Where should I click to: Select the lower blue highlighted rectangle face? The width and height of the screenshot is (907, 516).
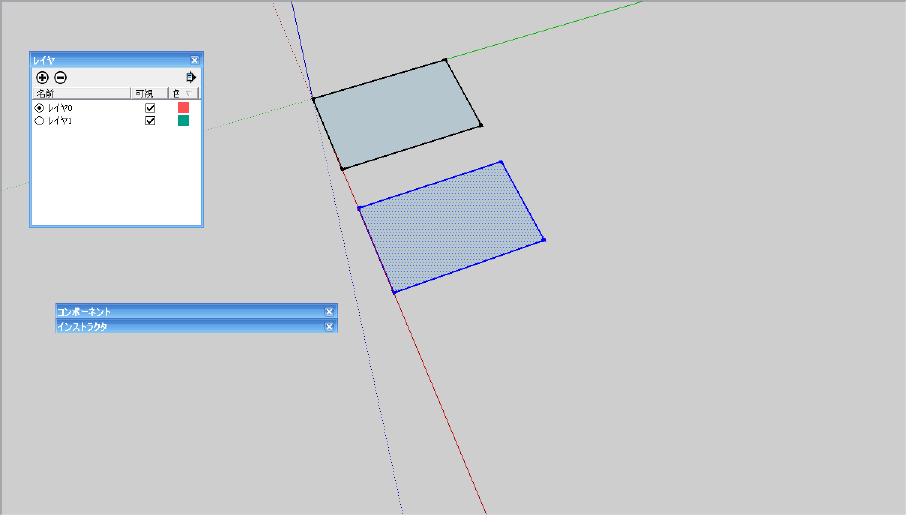point(451,227)
